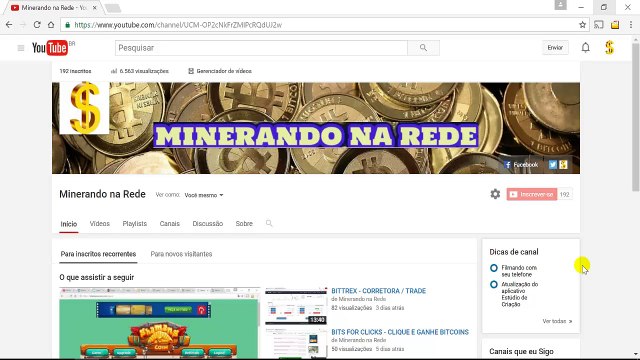
Task: Open the yellow social link icon on banner
Action: 563,164
